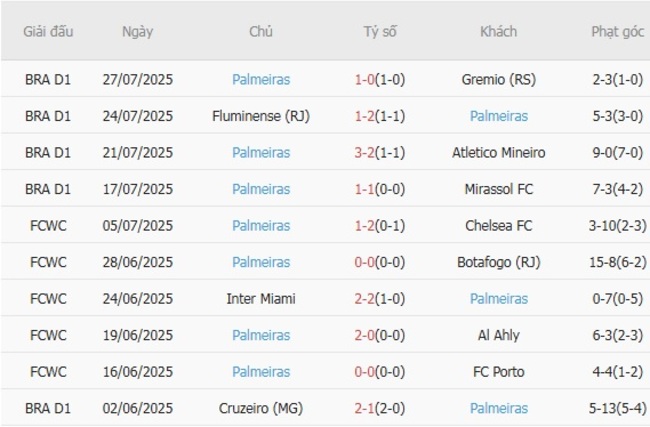The height and width of the screenshot is (427, 650).
Task: Click the Al Ahly team name
Action: click(x=498, y=336)
